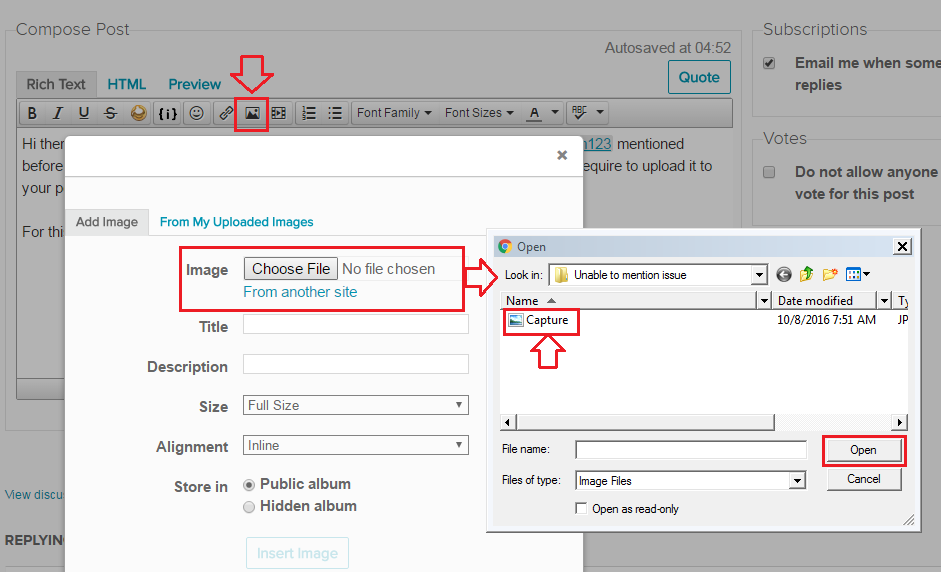This screenshot has height=572, width=941.
Task: Insert a numbered list
Action: pos(309,113)
